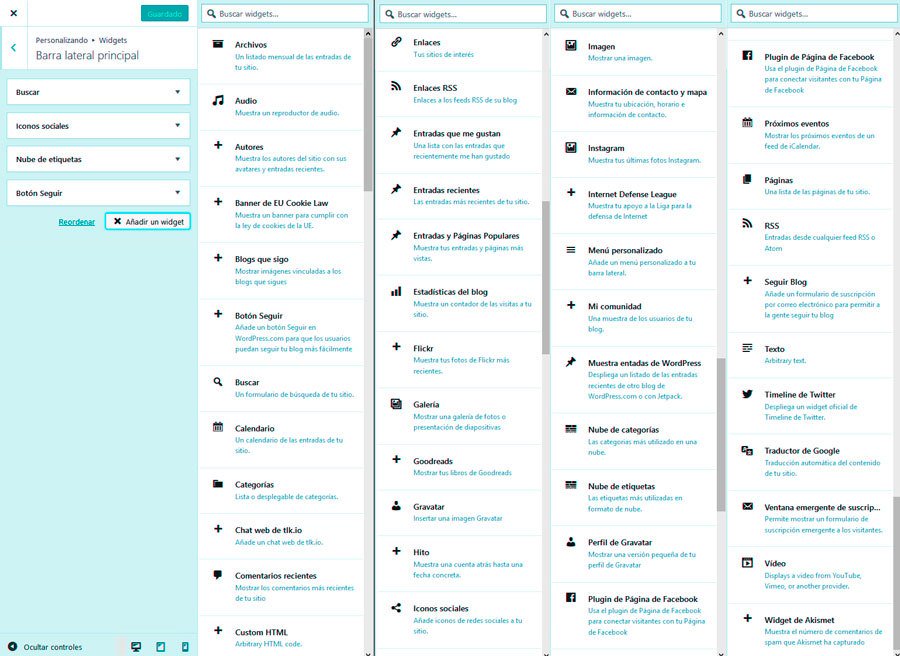
Task: Select the Estadísticas del blog chart icon
Action: pos(396,292)
